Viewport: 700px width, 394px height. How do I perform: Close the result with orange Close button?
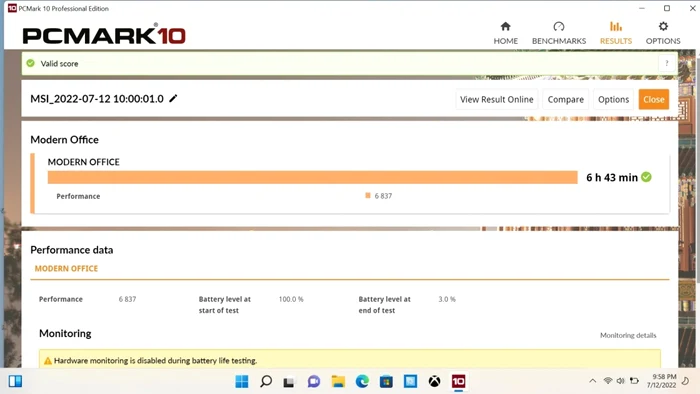(x=654, y=100)
